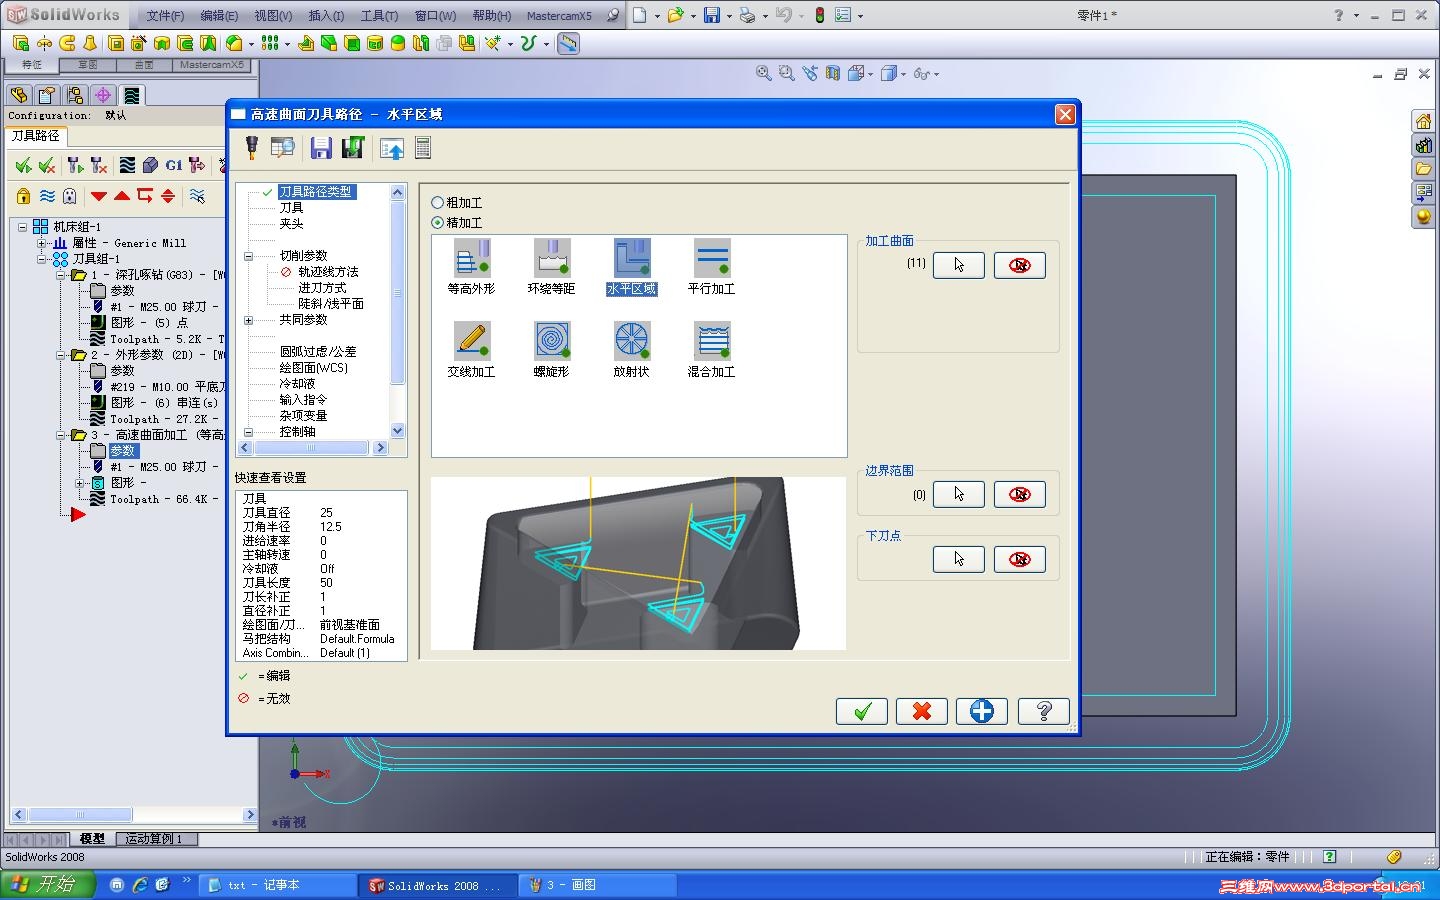Screen dimensions: 1440x900
Task: Click the clear selection button for 下刀点
Action: coord(1020,559)
